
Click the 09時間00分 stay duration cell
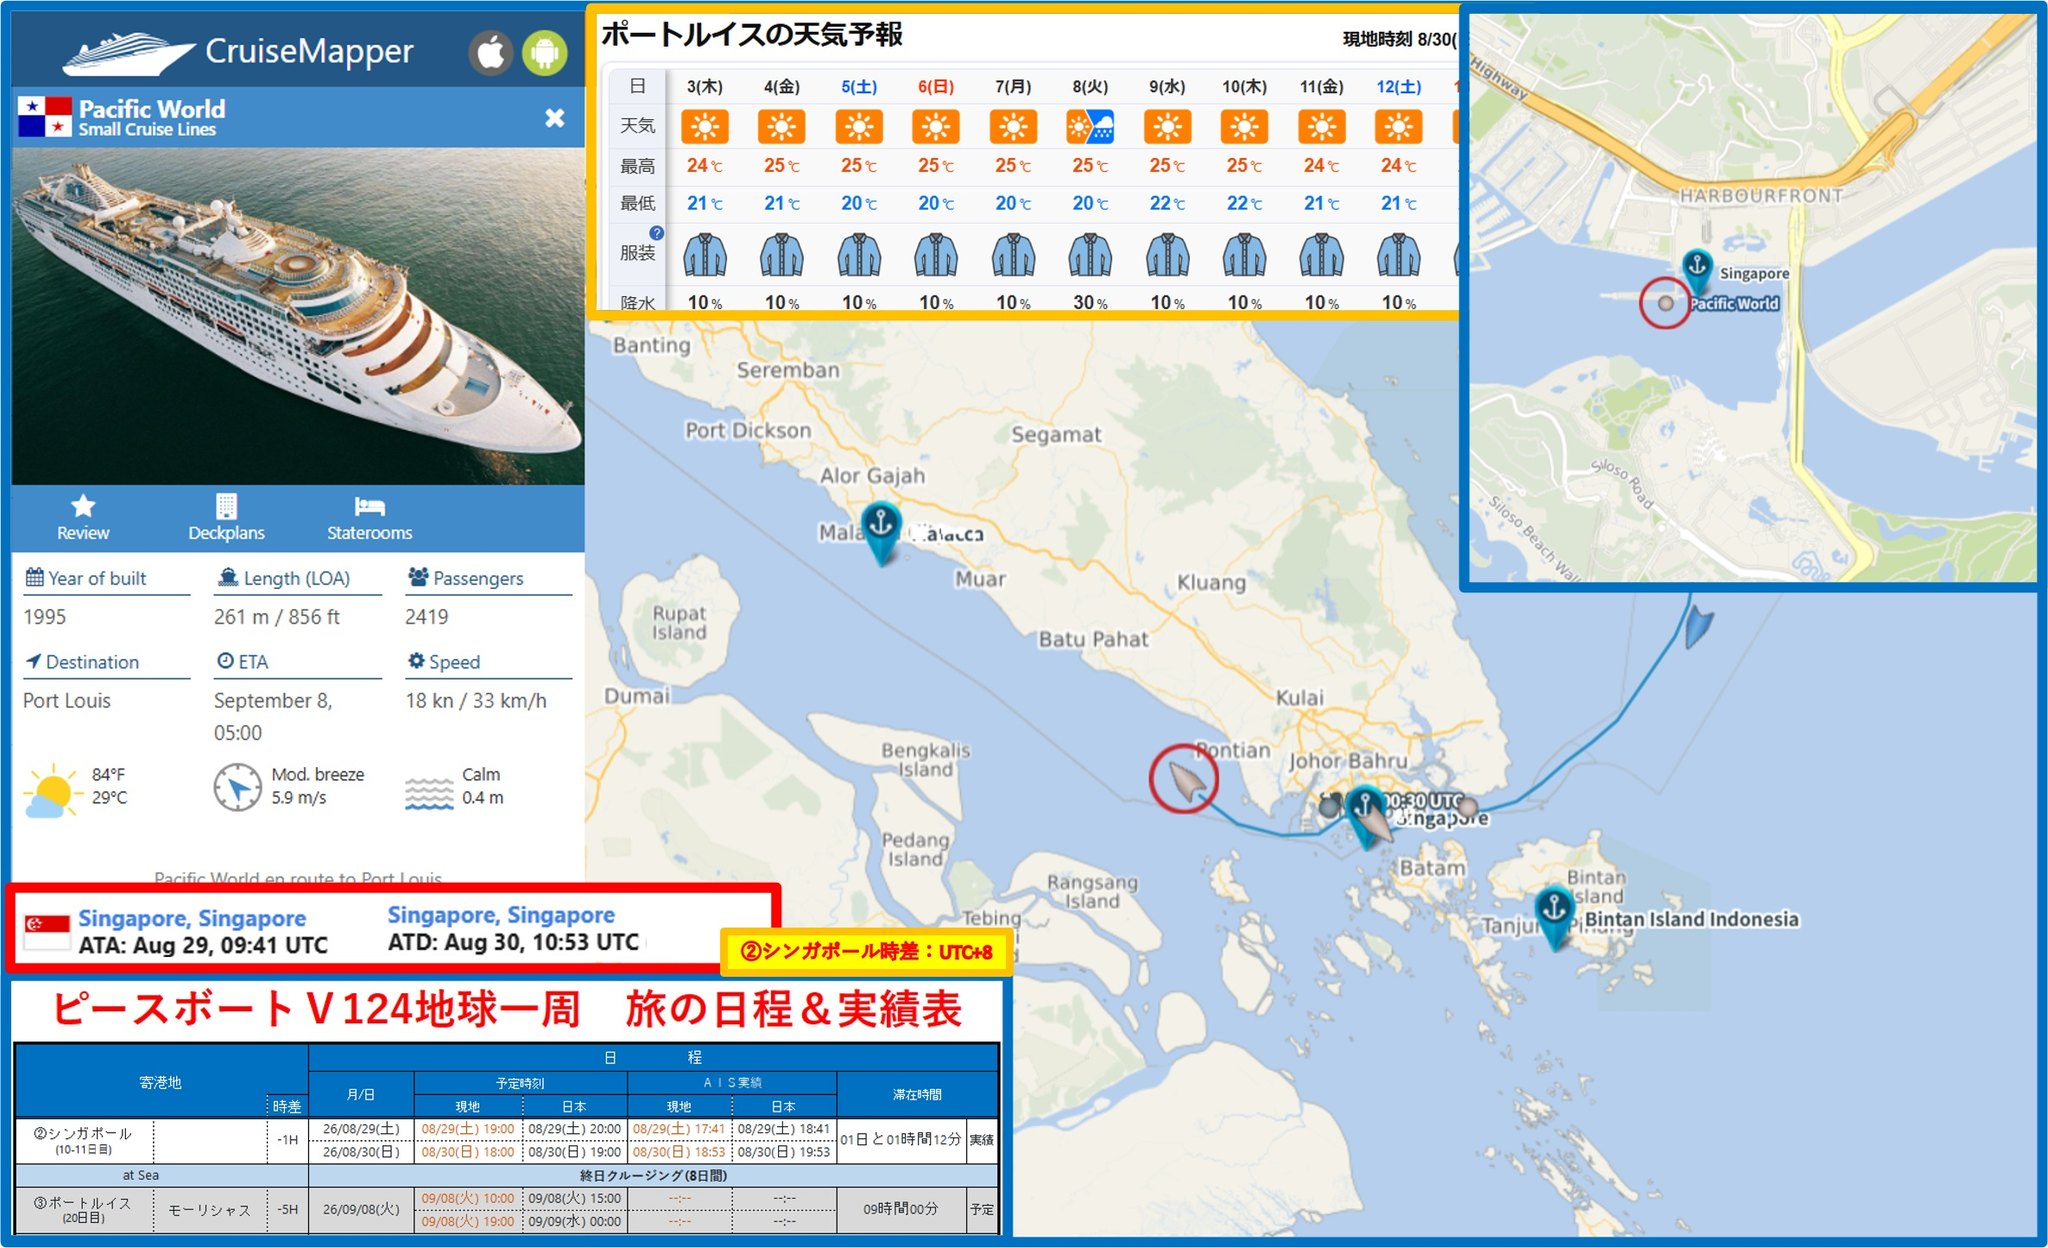click(x=901, y=1209)
